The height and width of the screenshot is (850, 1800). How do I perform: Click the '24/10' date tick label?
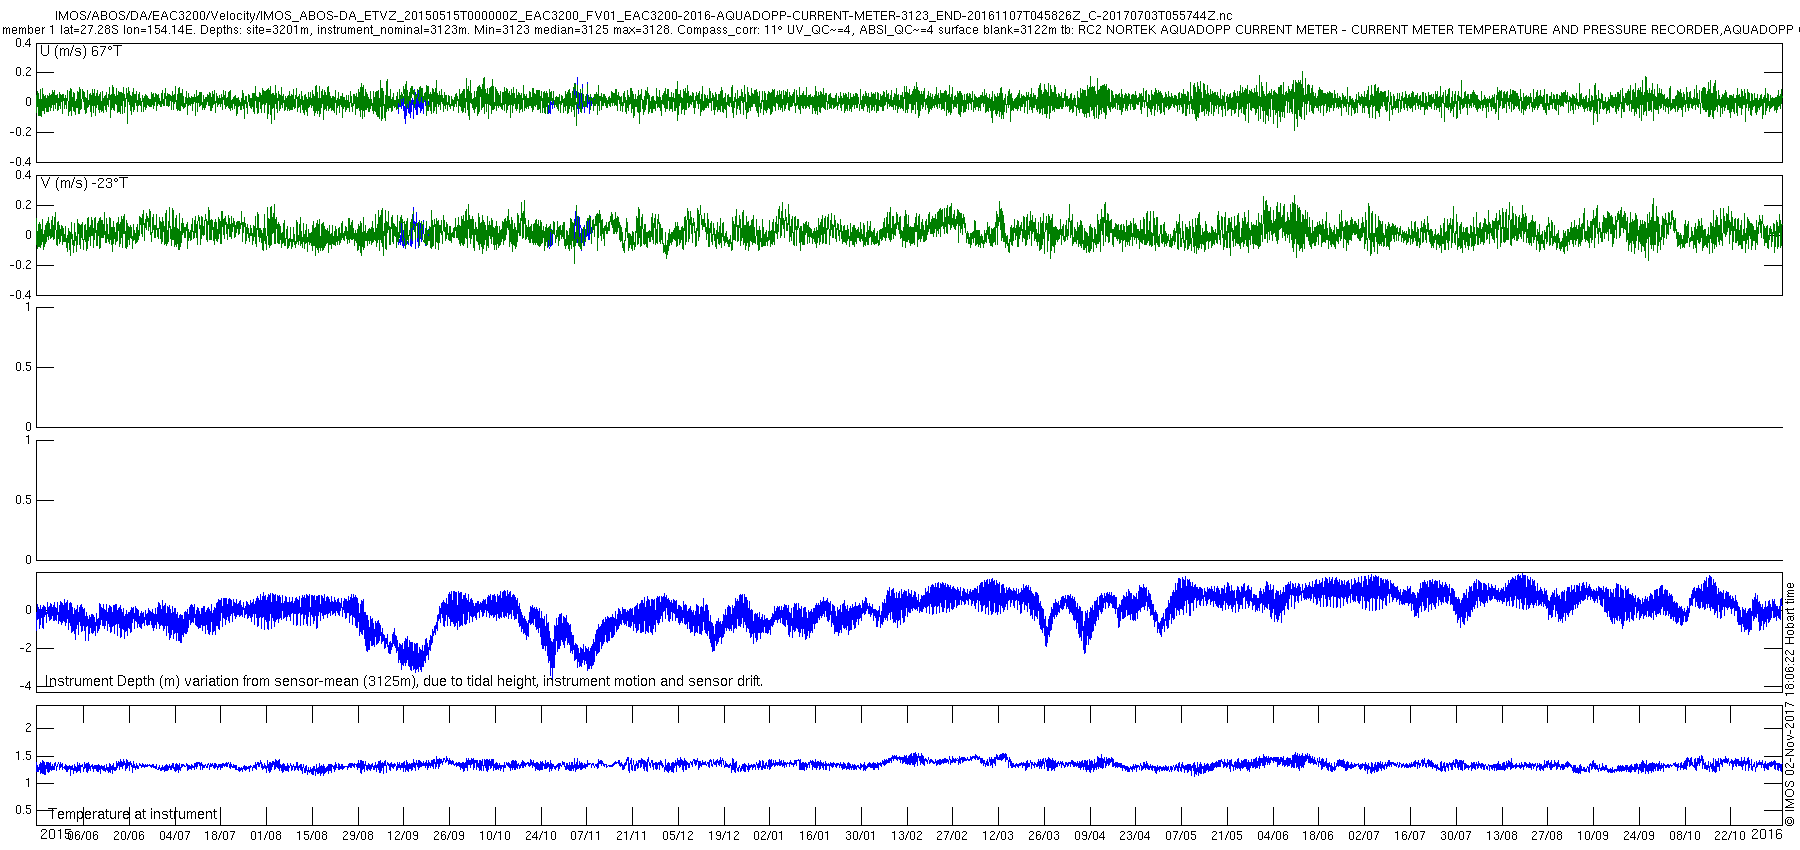click(x=541, y=836)
